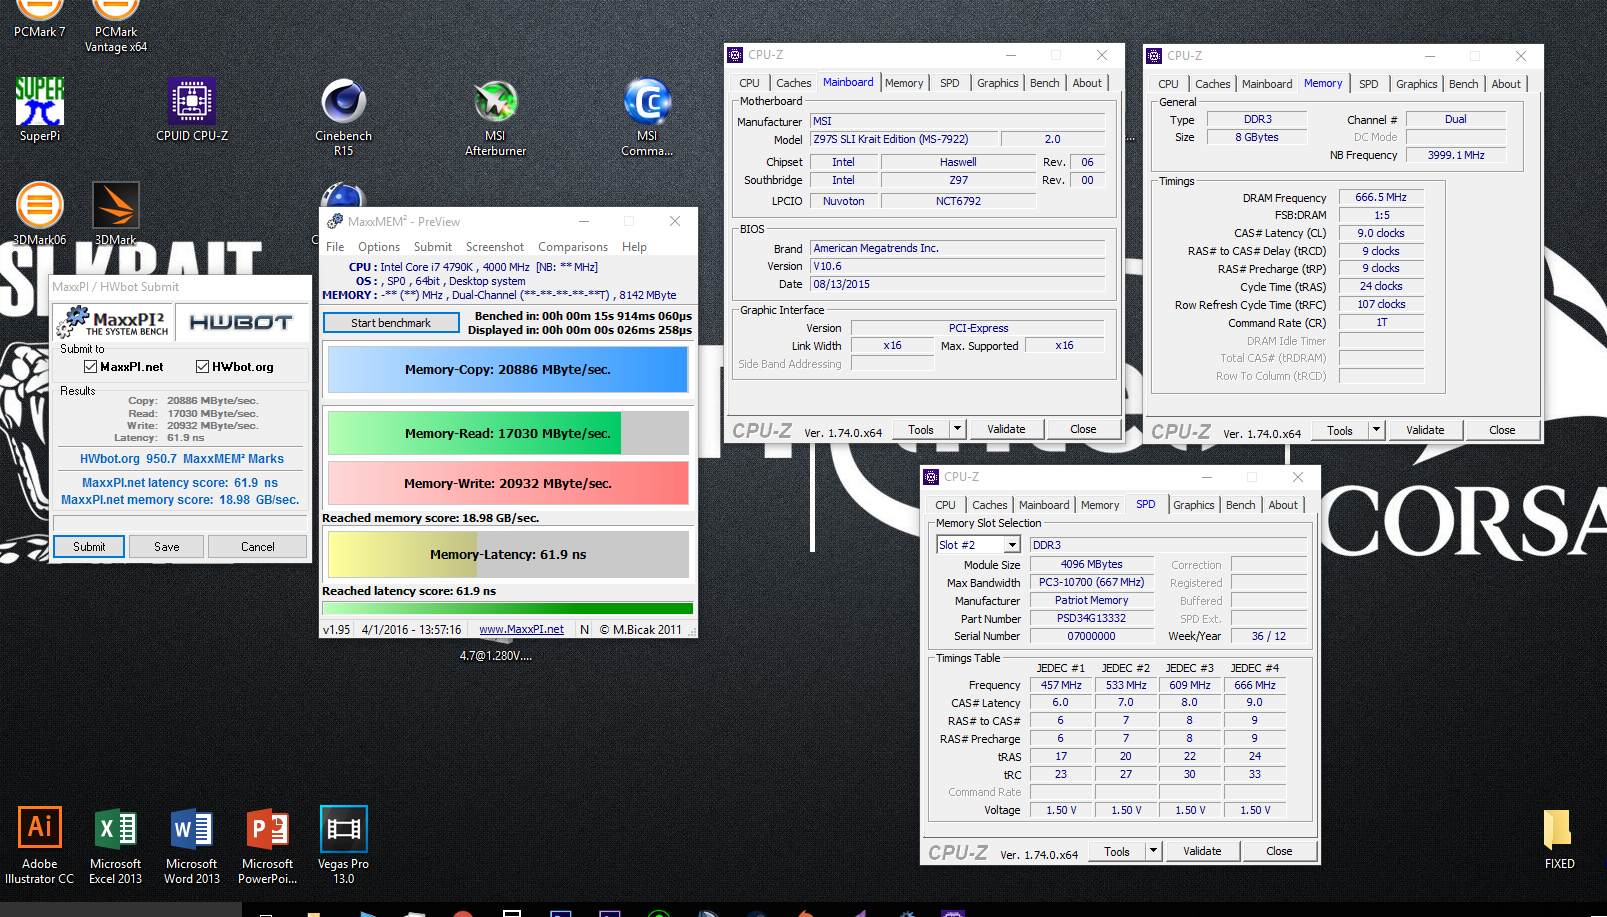Launch the 3DMark desktop icon

click(116, 213)
